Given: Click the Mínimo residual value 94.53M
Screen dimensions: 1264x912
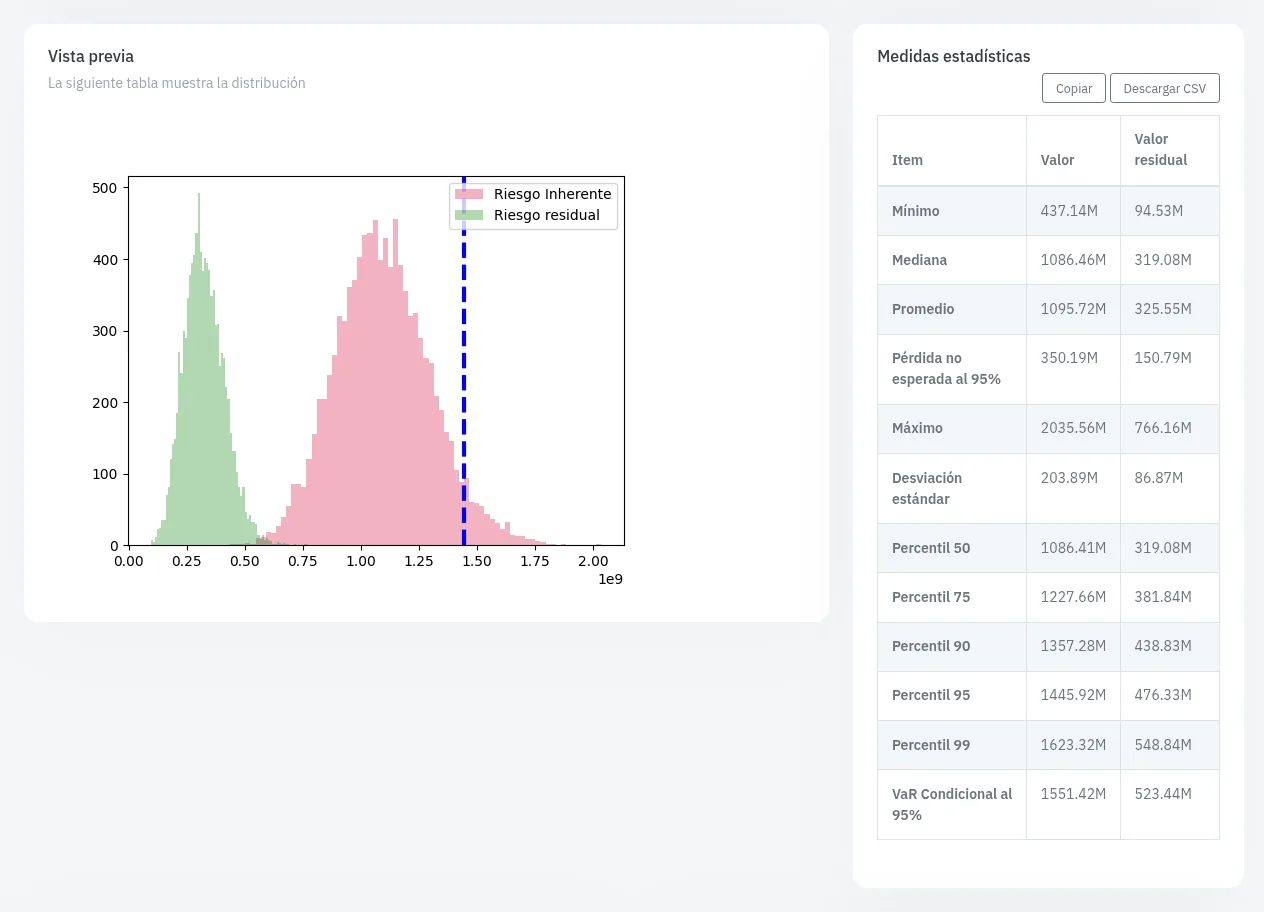Looking at the screenshot, I should [1159, 211].
